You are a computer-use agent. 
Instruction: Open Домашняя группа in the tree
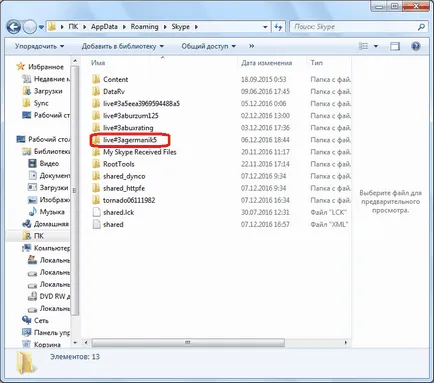[51, 224]
